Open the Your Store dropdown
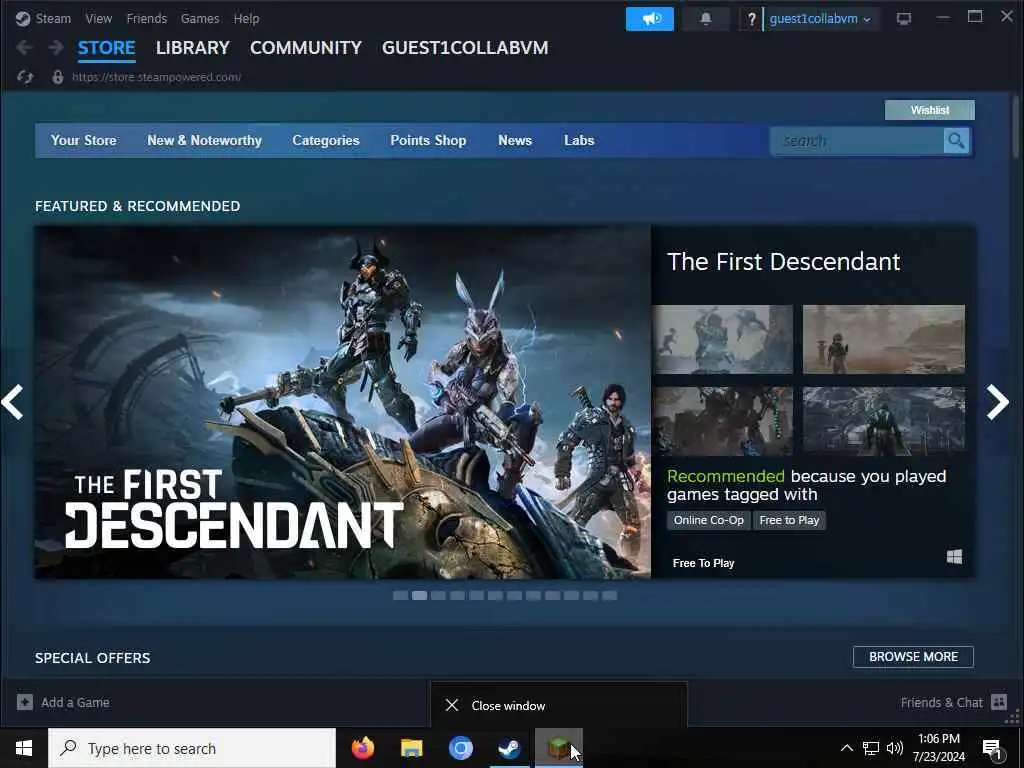Viewport: 1024px width, 768px height. point(84,140)
